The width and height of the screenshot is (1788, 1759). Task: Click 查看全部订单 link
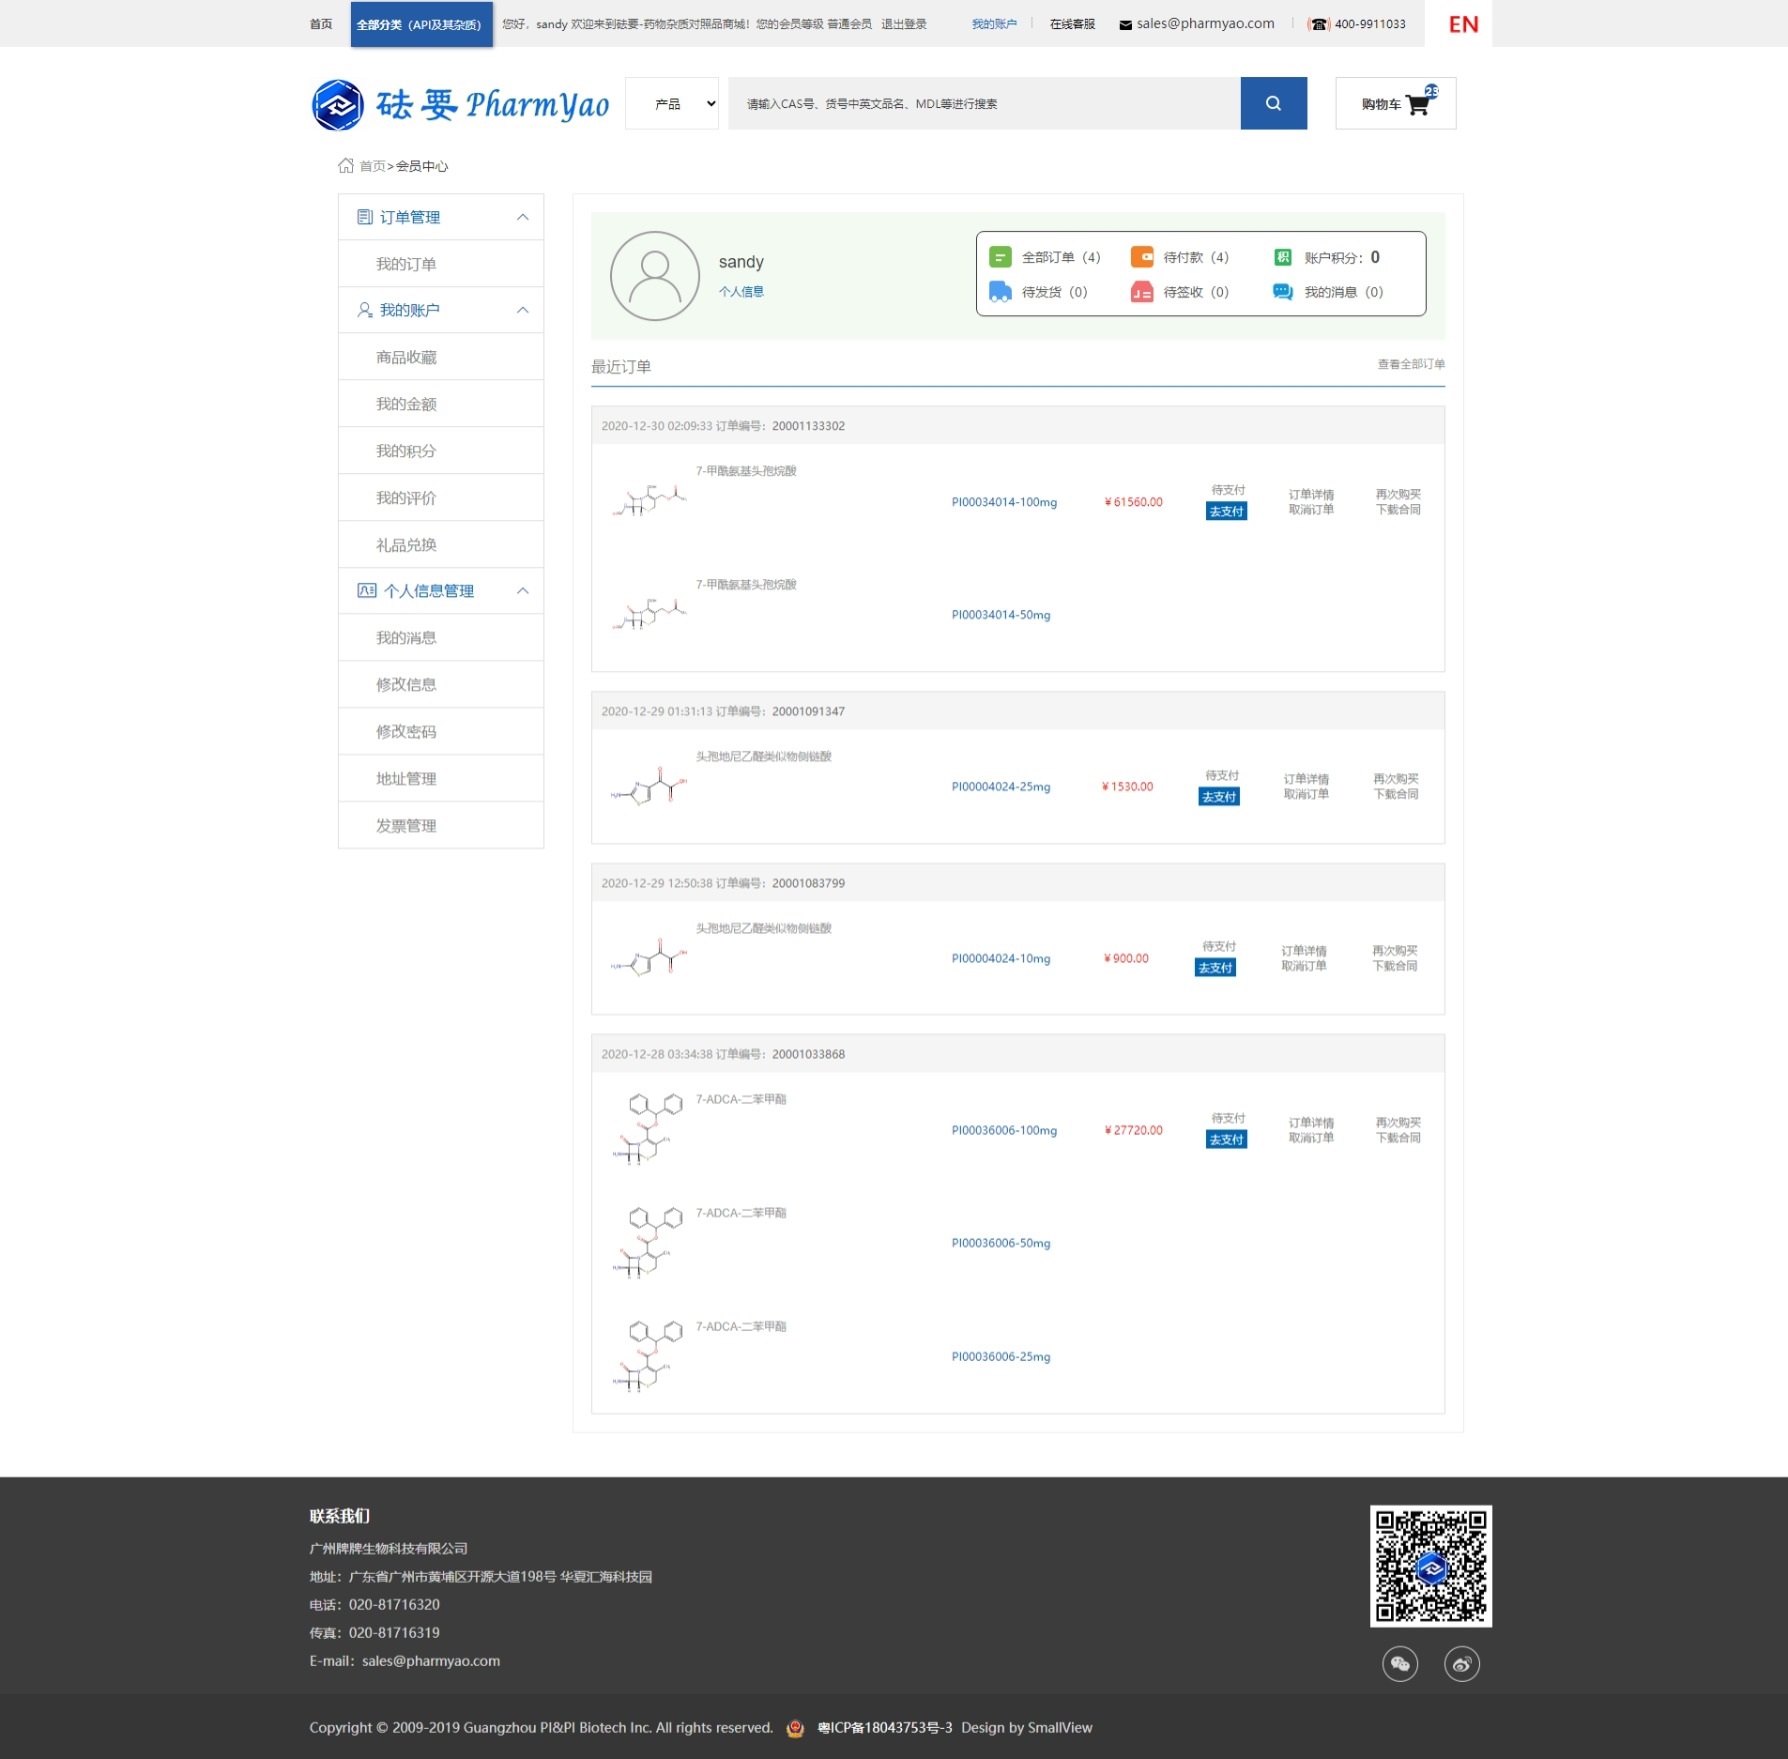[1411, 364]
